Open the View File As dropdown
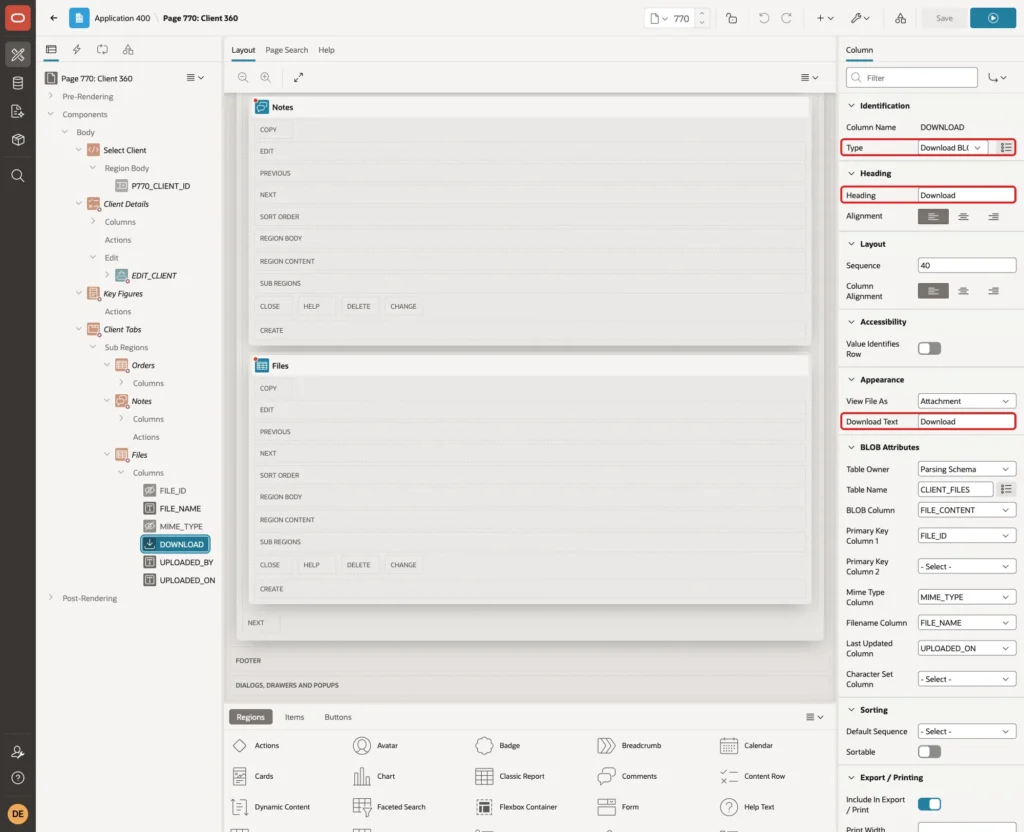 tap(967, 401)
